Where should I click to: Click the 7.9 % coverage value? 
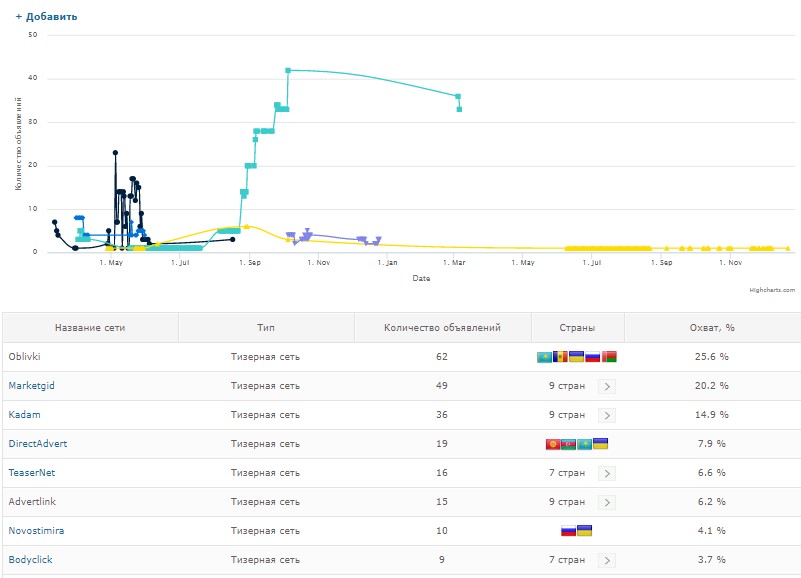point(712,444)
